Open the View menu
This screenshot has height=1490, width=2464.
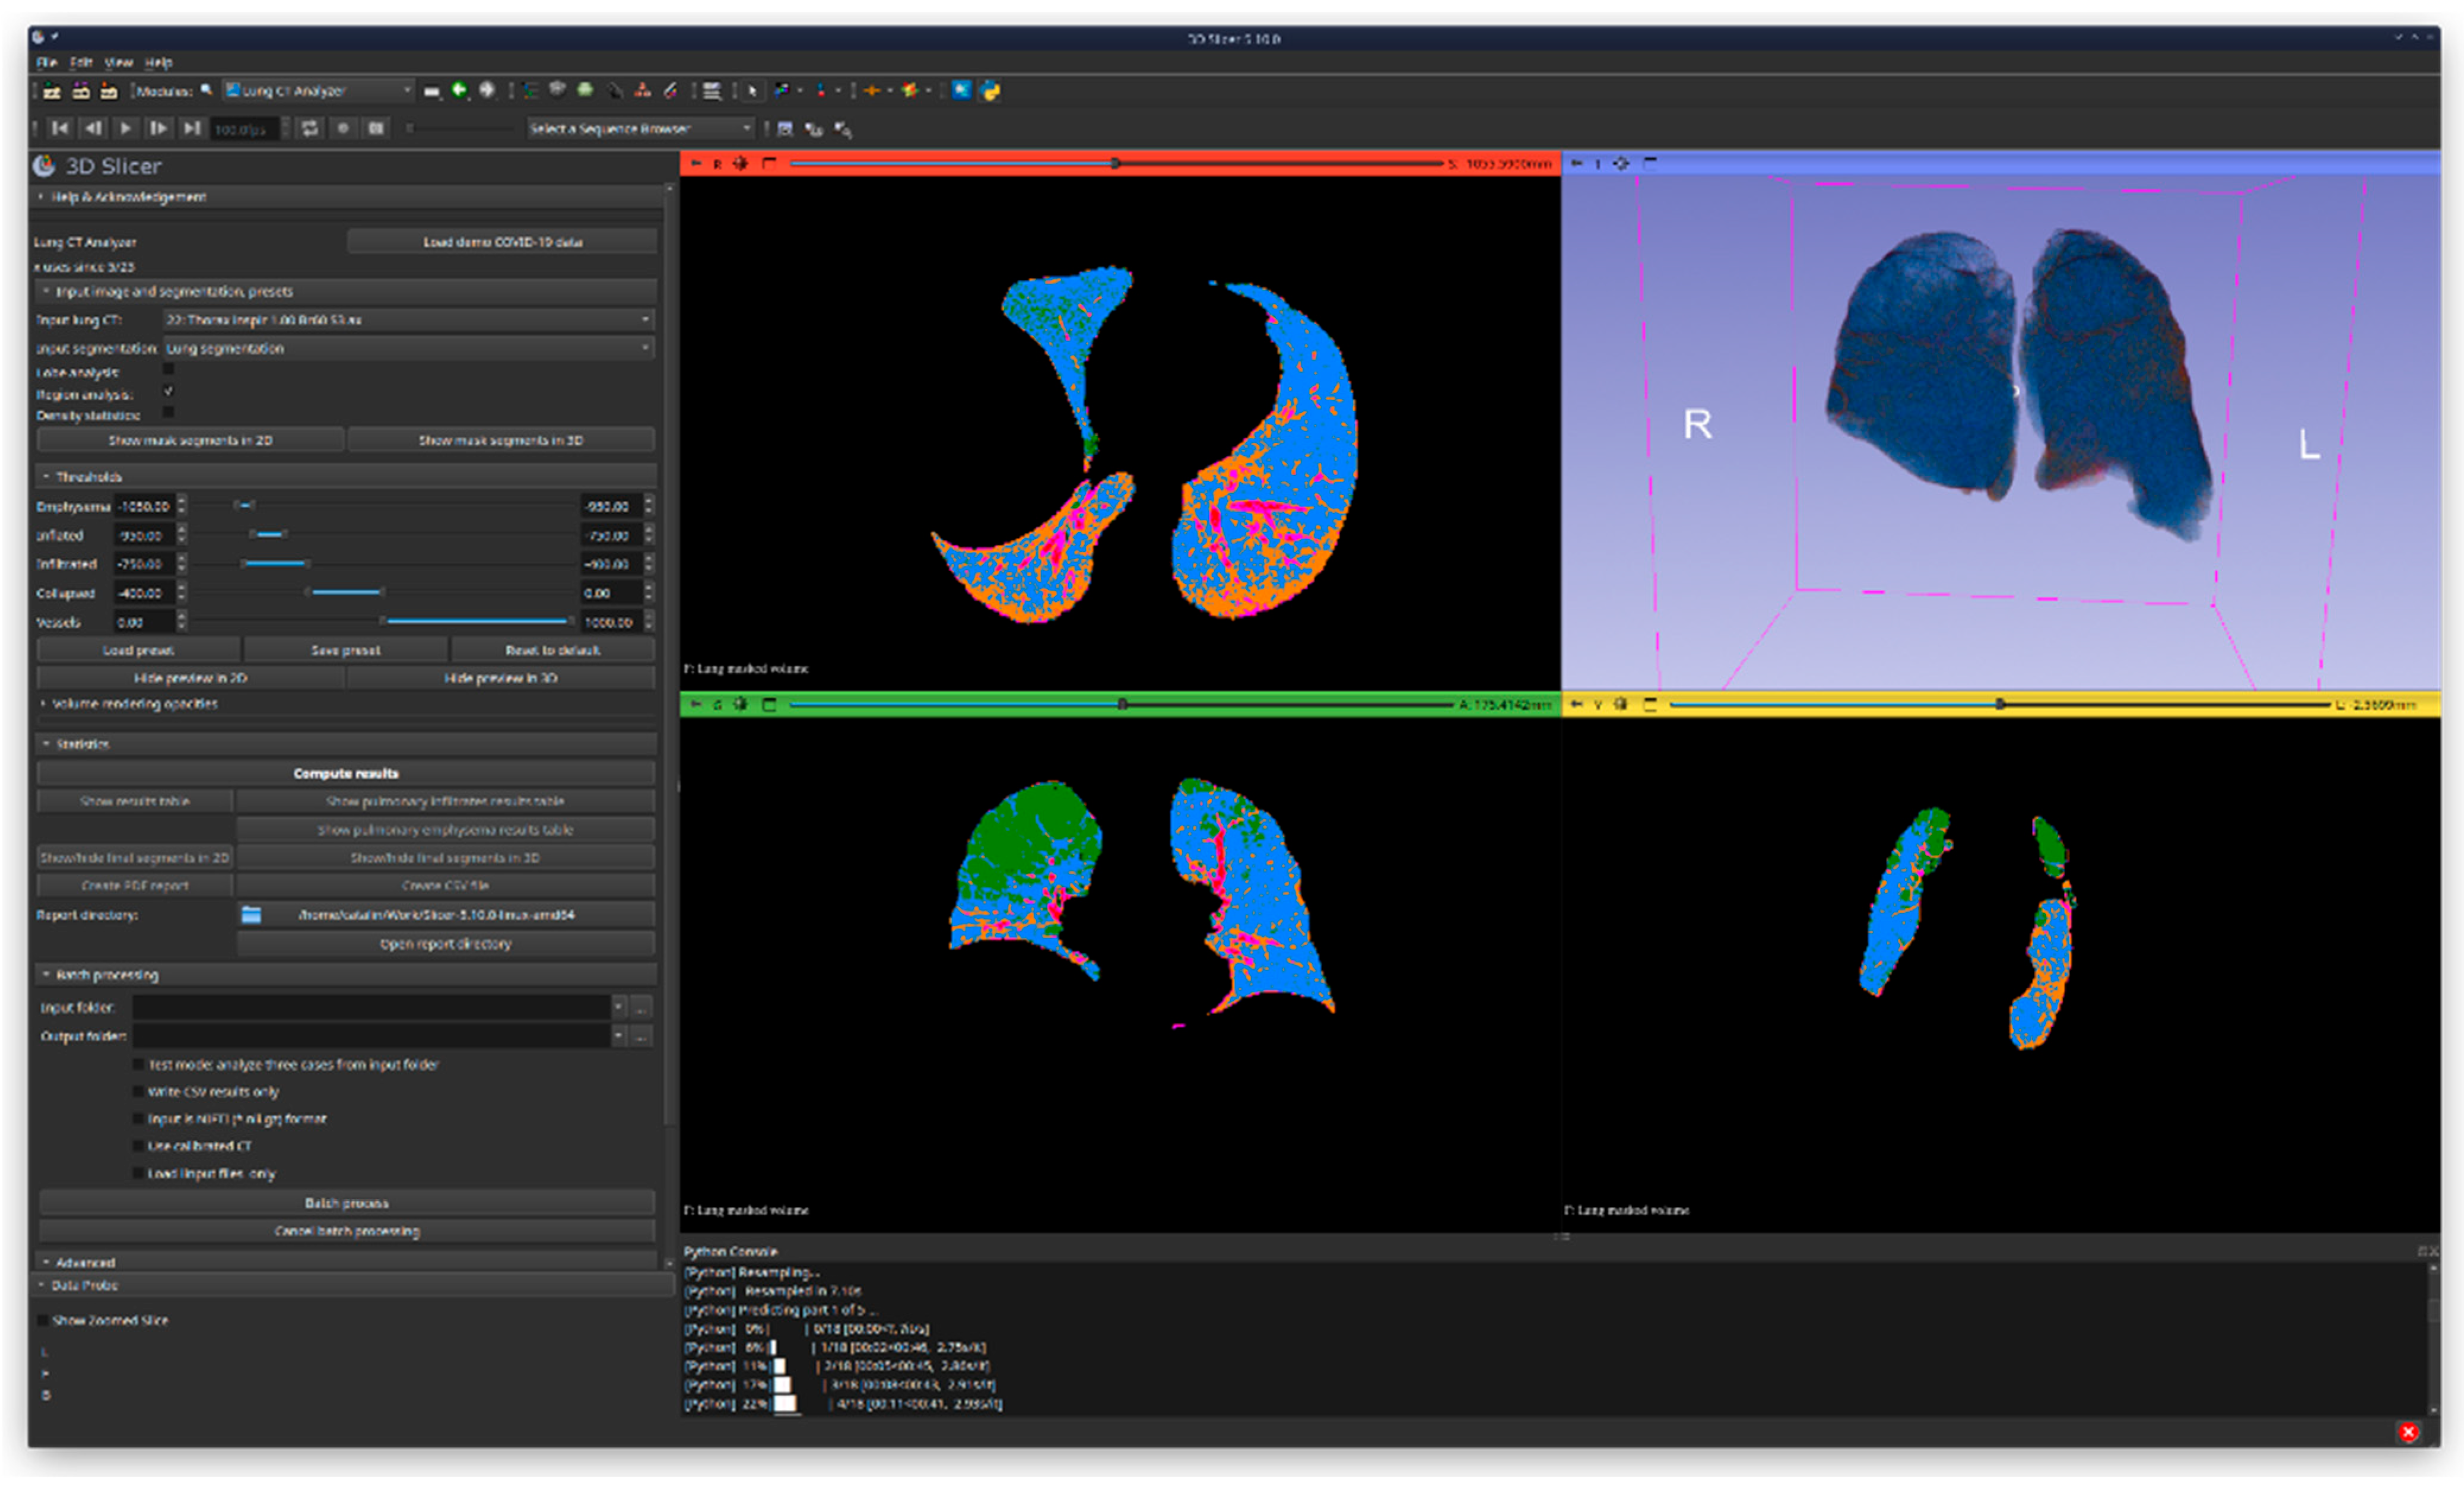pyautogui.click(x=118, y=62)
